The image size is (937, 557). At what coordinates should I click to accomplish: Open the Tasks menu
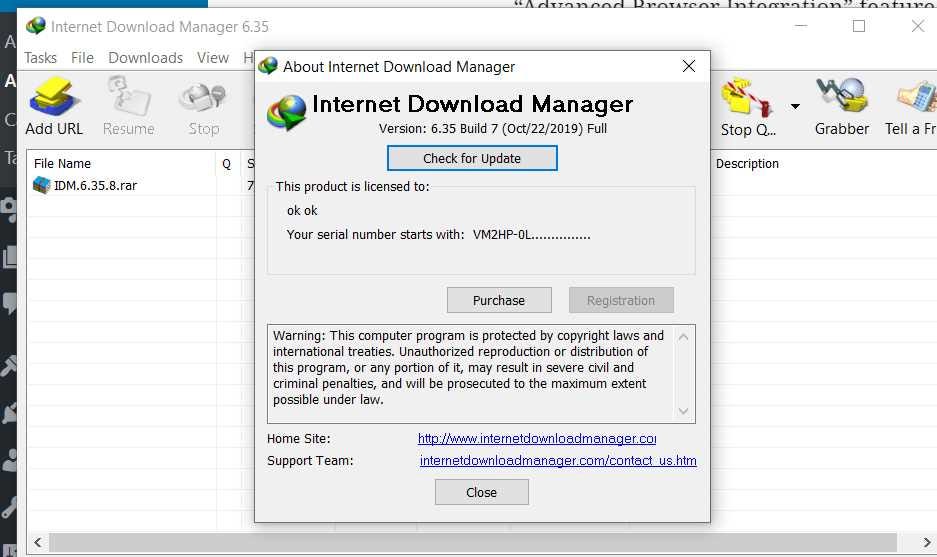[x=40, y=58]
